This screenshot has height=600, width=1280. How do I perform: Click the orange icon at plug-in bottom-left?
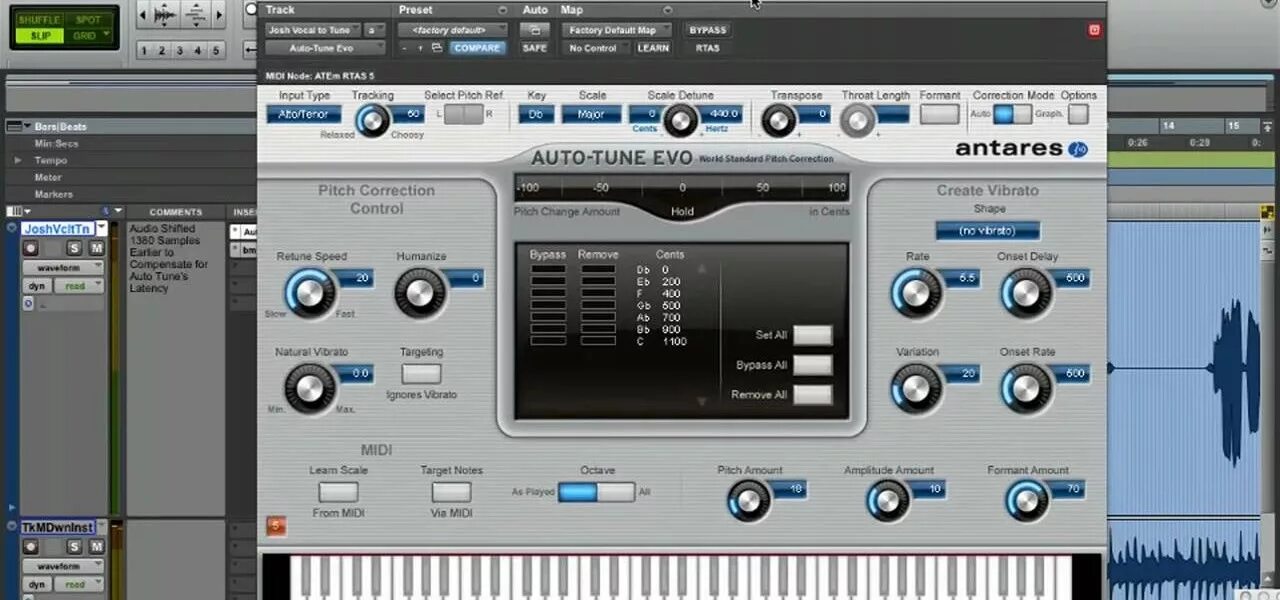[276, 524]
